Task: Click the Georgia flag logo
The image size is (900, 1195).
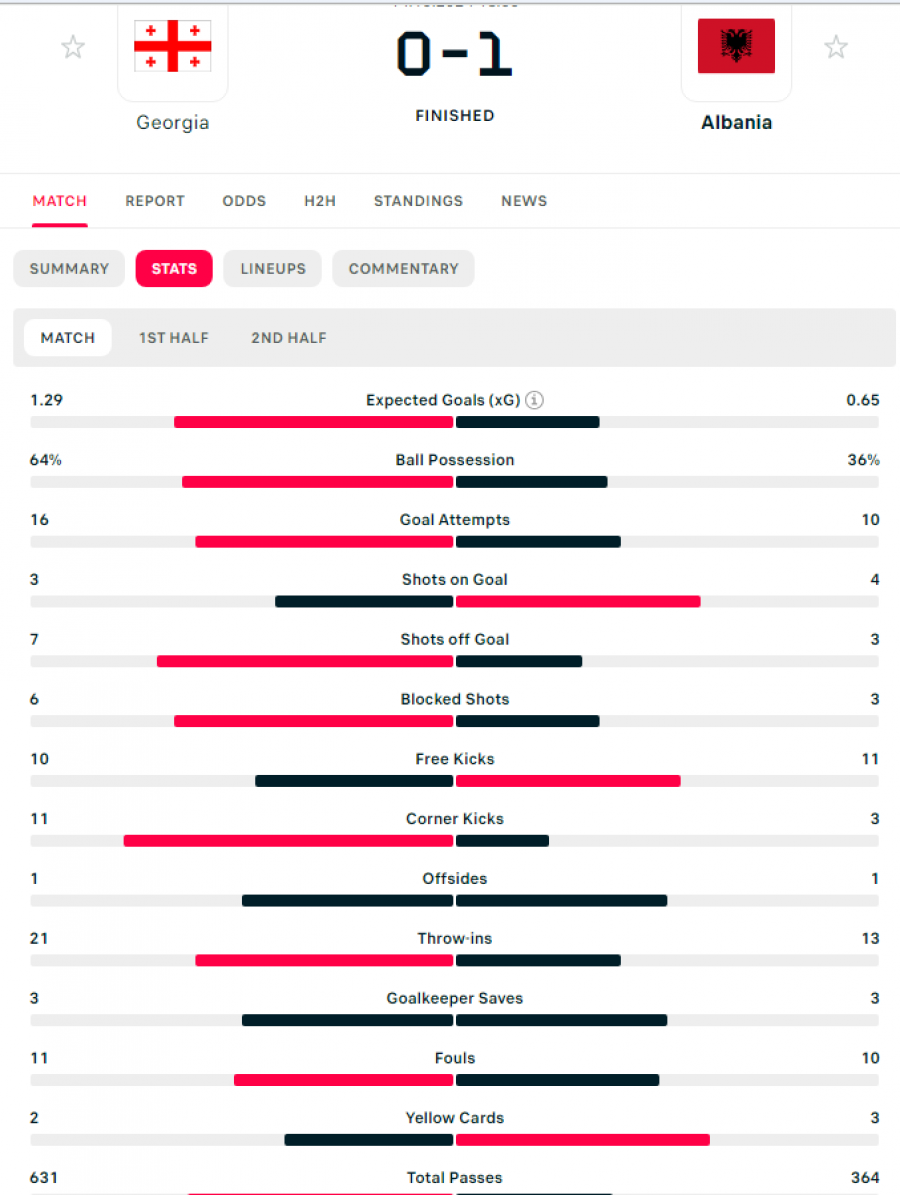Action: [x=172, y=46]
